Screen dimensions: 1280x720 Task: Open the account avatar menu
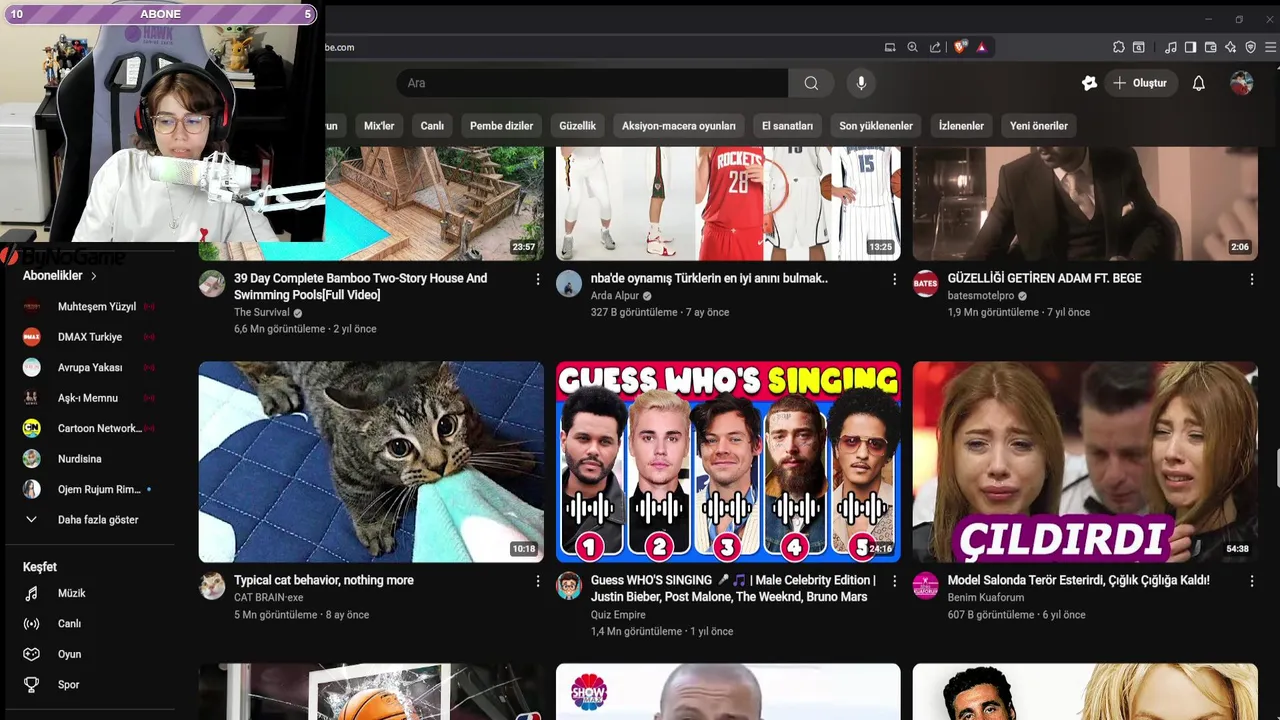1242,83
